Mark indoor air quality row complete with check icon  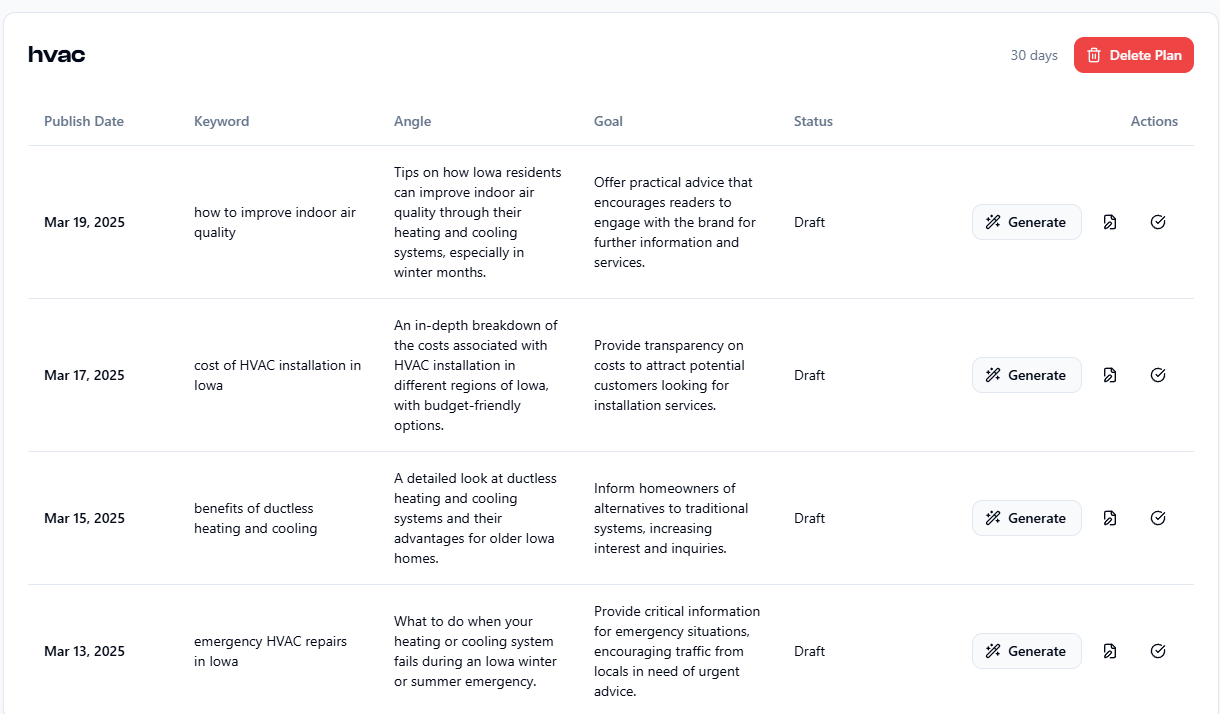click(1158, 222)
